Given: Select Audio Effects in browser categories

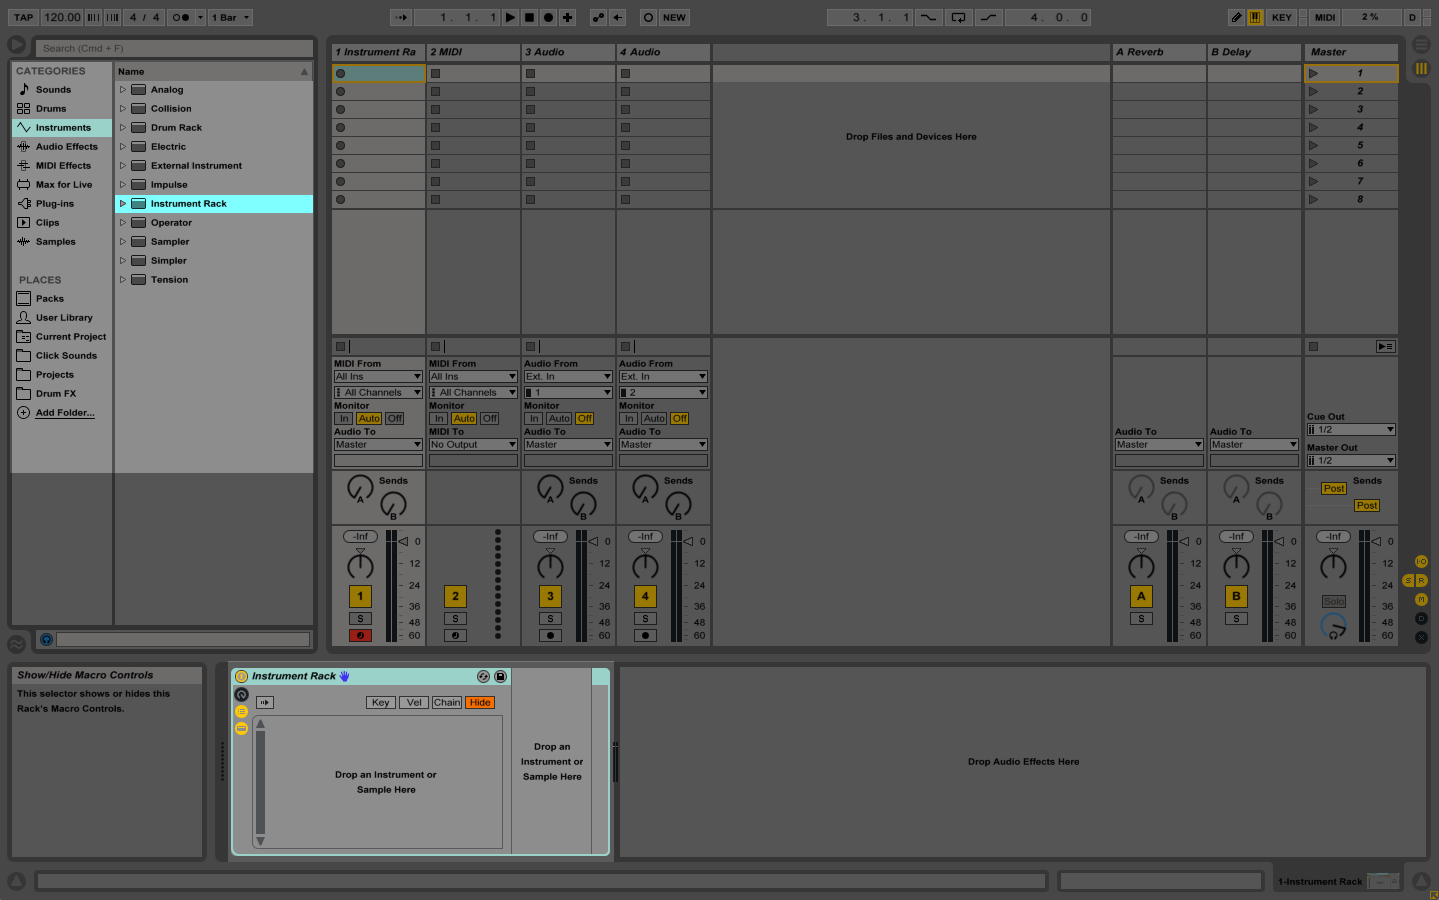Looking at the screenshot, I should coord(66,147).
